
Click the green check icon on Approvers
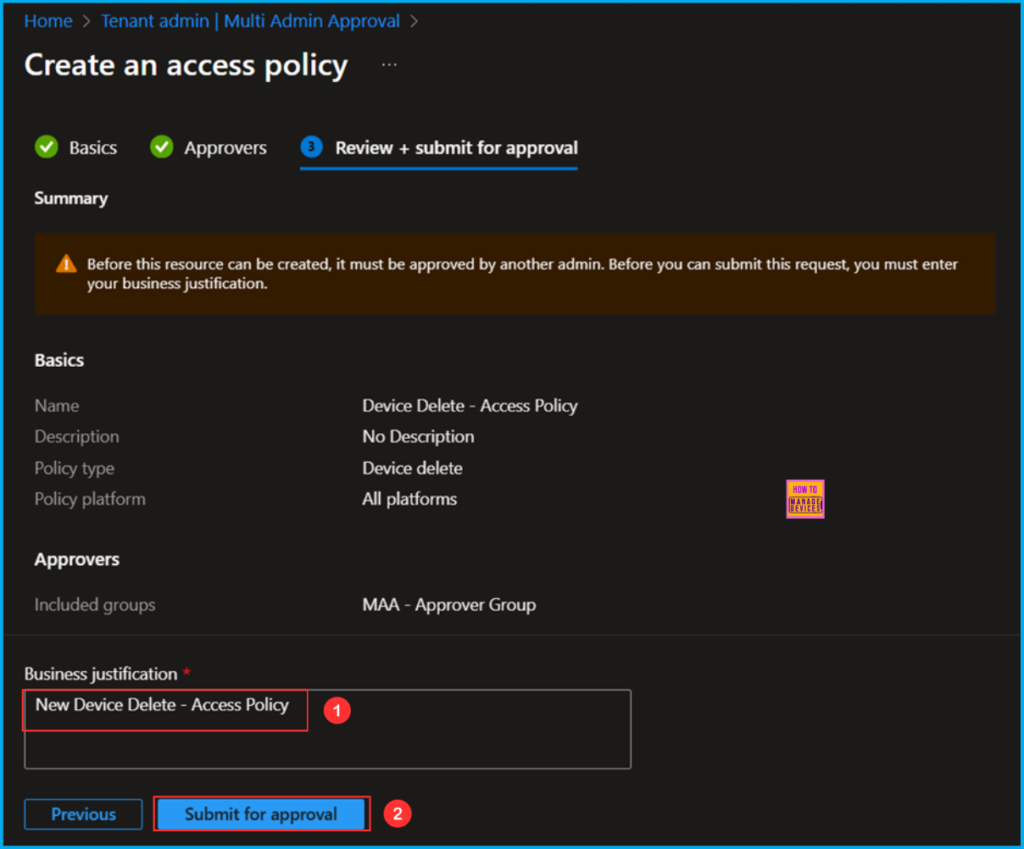coord(161,147)
